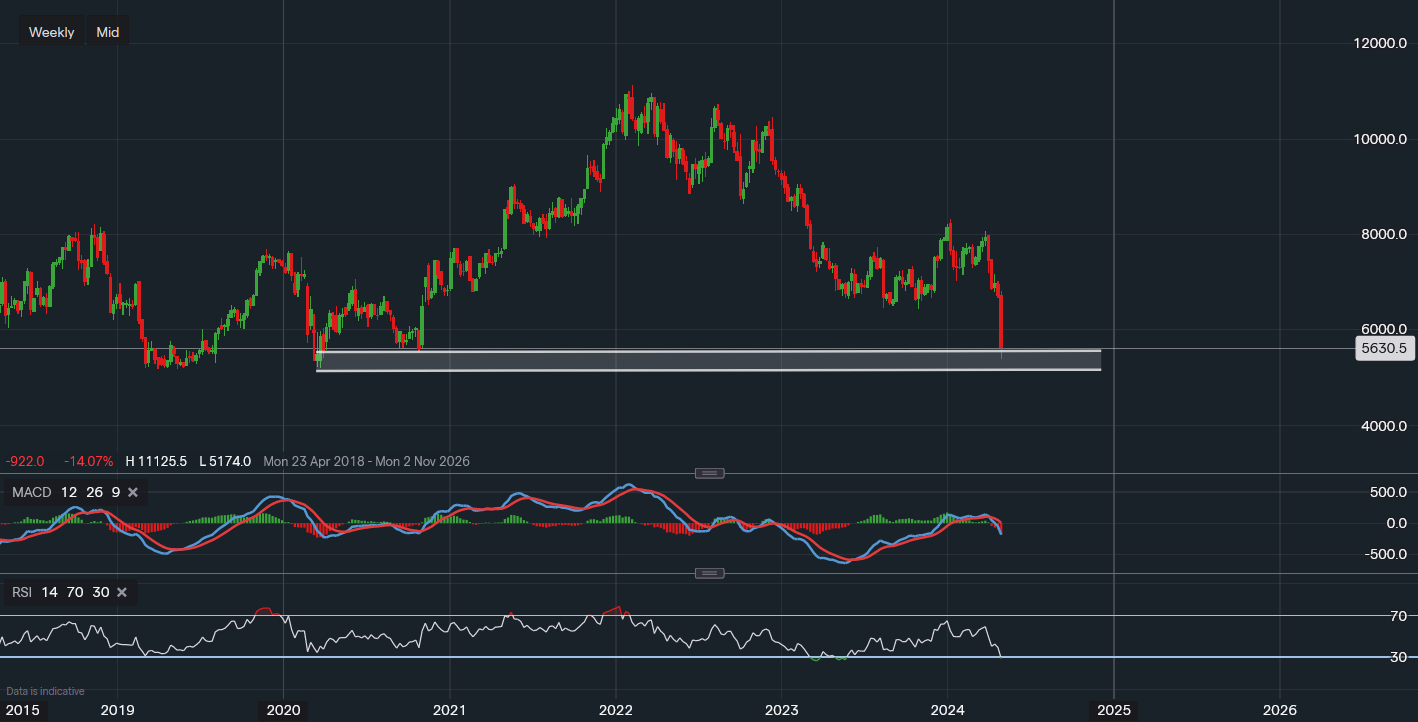Edit the MACD signal period value 9
Screen dimensions: 1418x722
[115, 492]
